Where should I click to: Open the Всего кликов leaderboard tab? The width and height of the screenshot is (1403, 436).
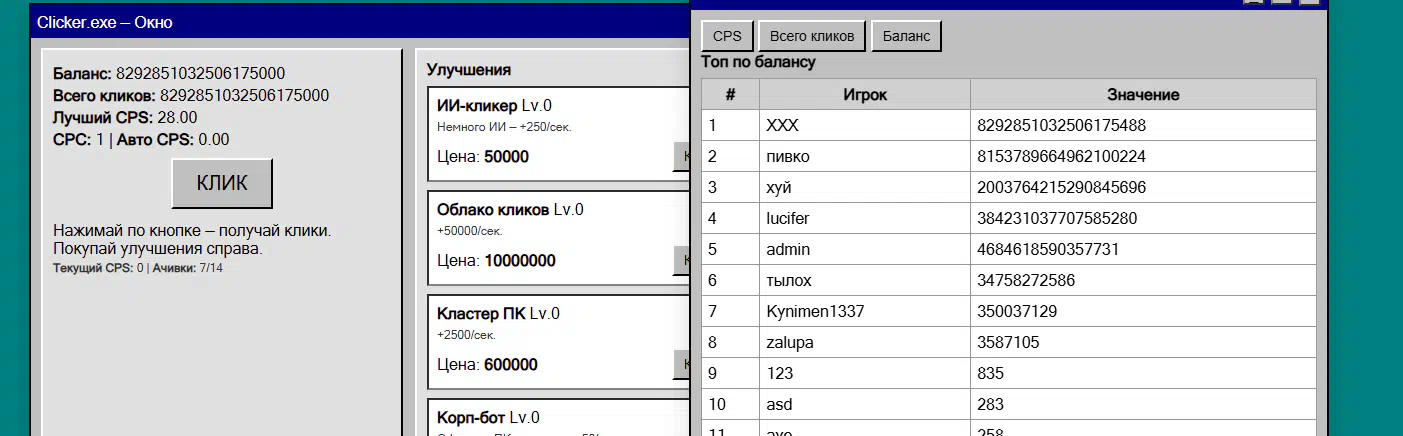coord(812,36)
